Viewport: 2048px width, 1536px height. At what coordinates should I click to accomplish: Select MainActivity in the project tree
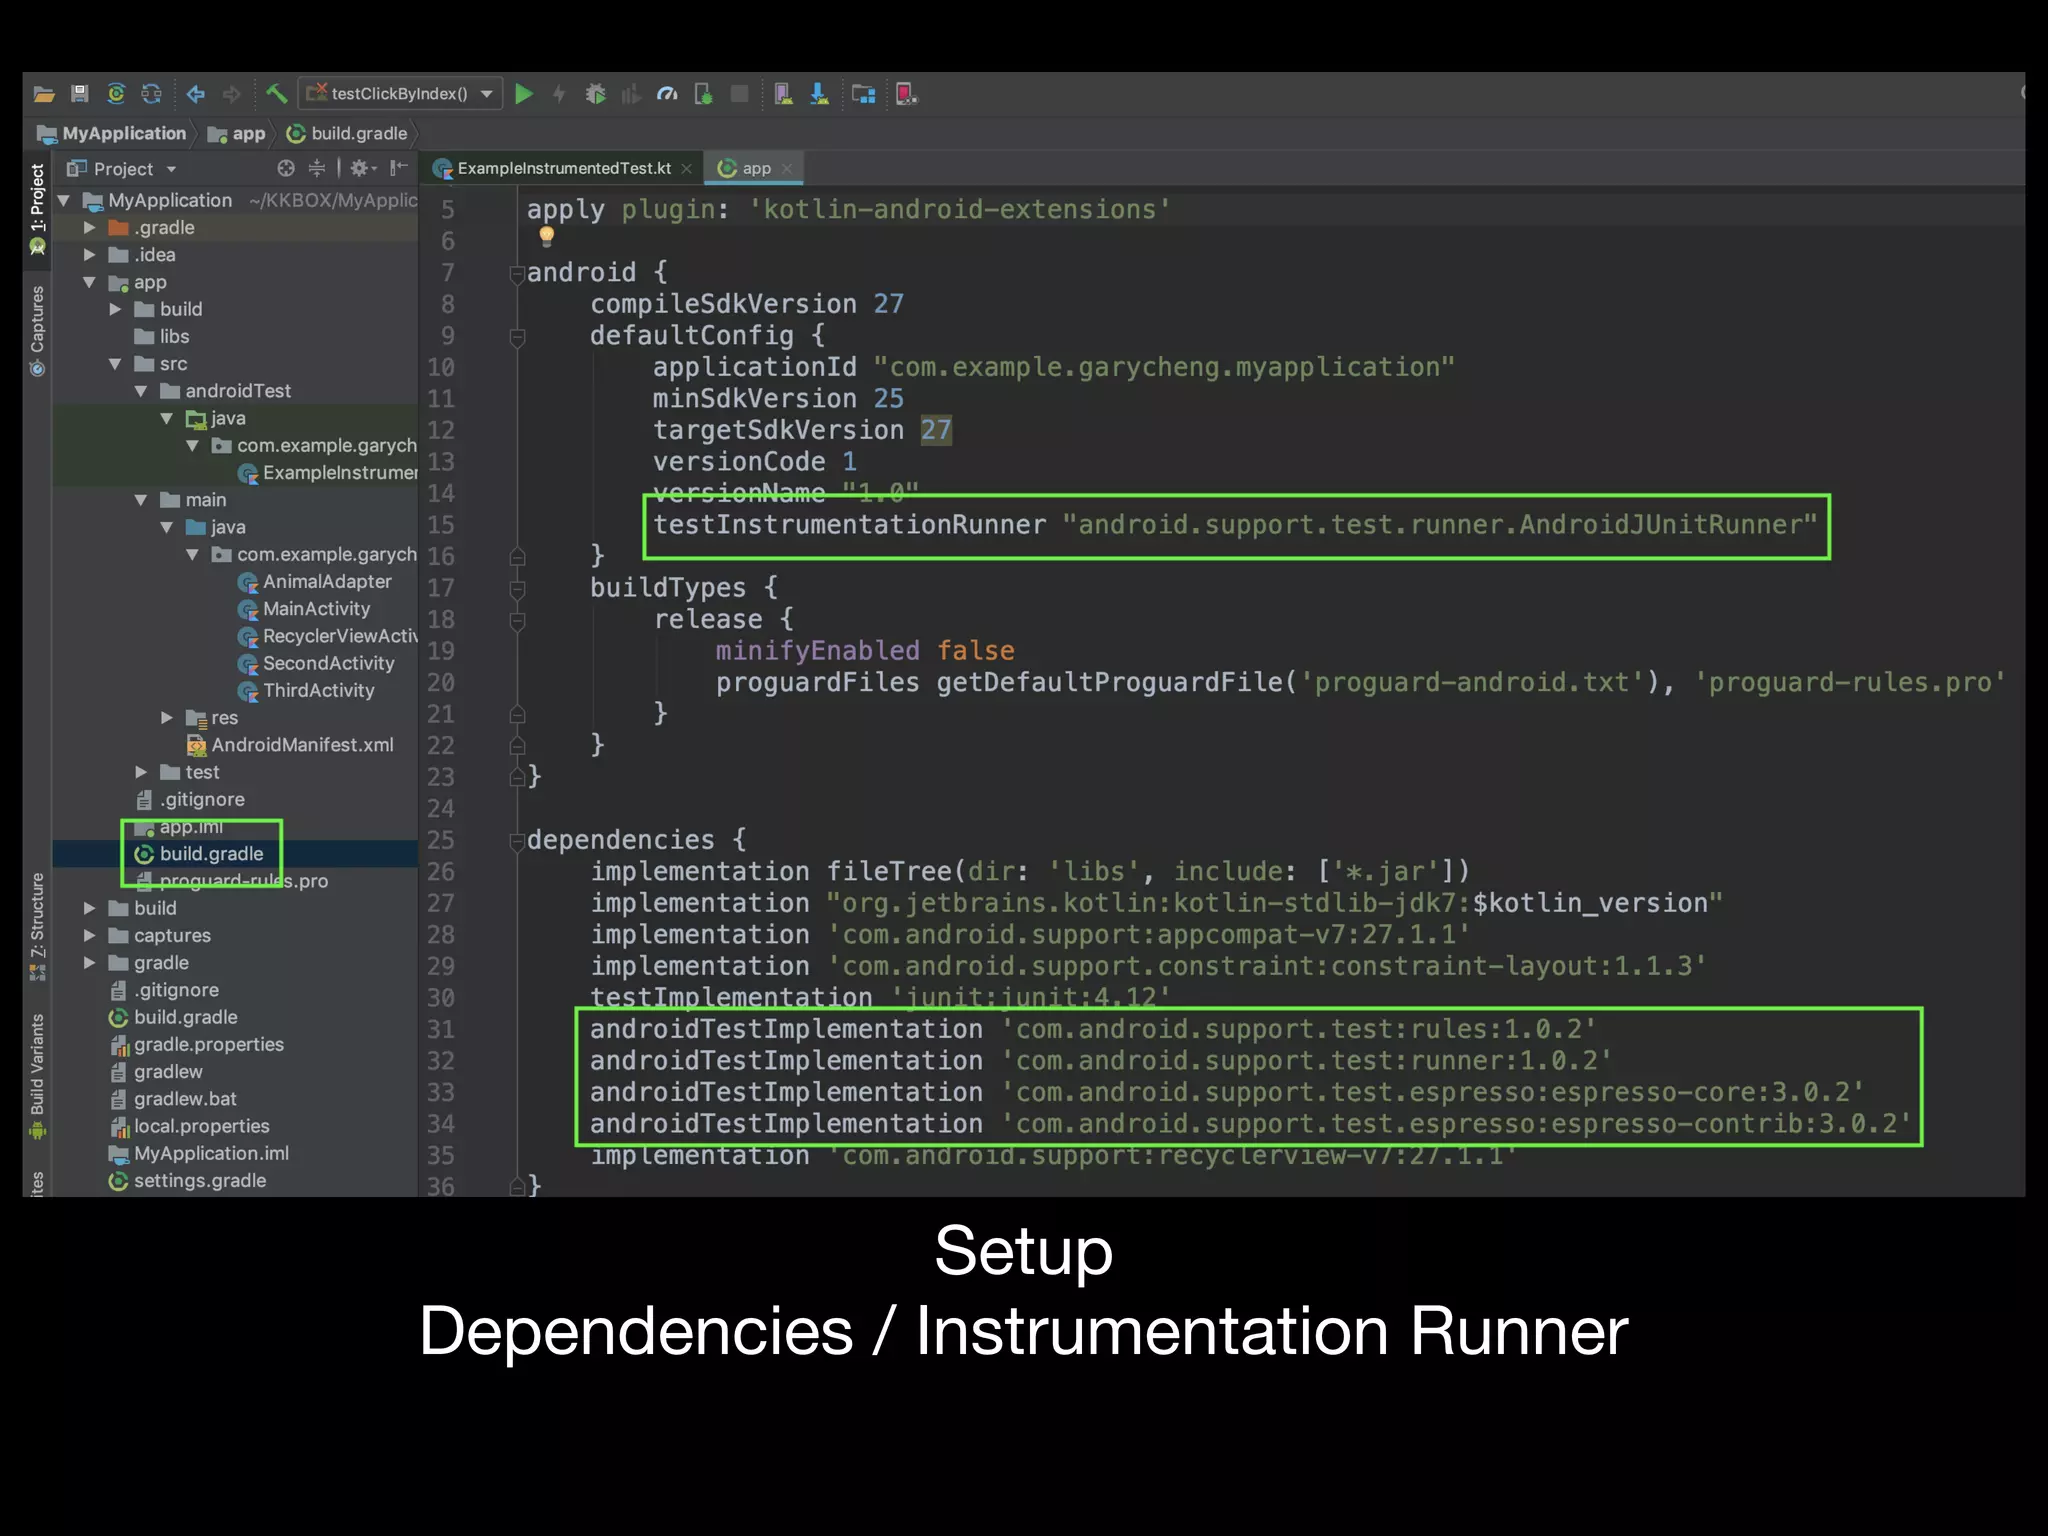pyautogui.click(x=304, y=609)
